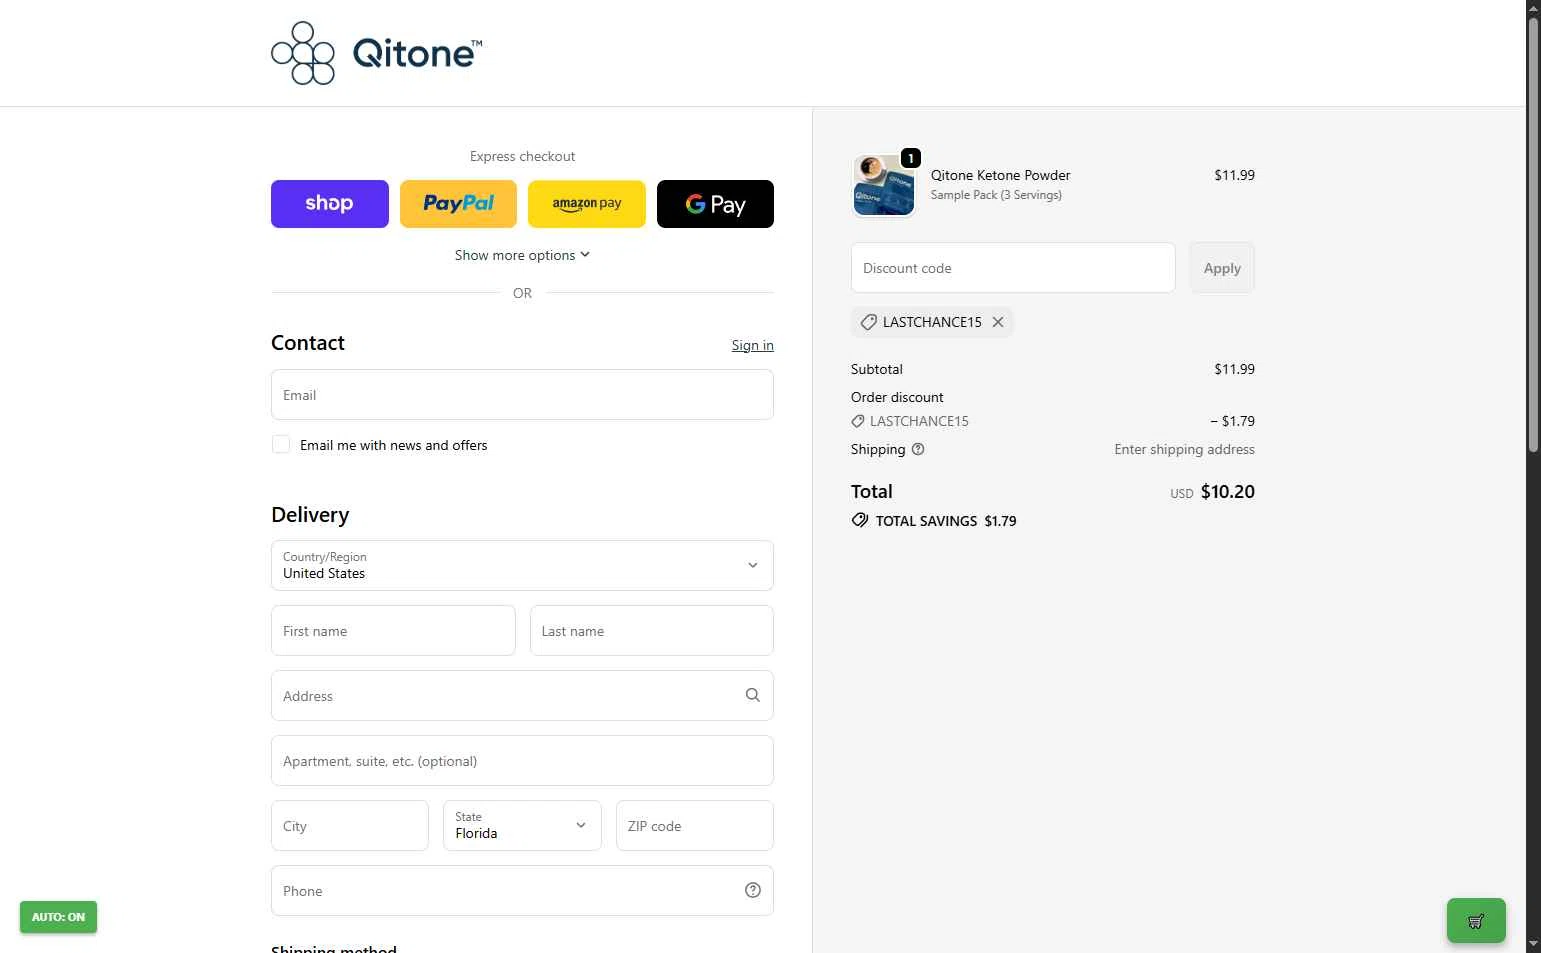
Task: Open the Qitone logo link
Action: point(377,53)
